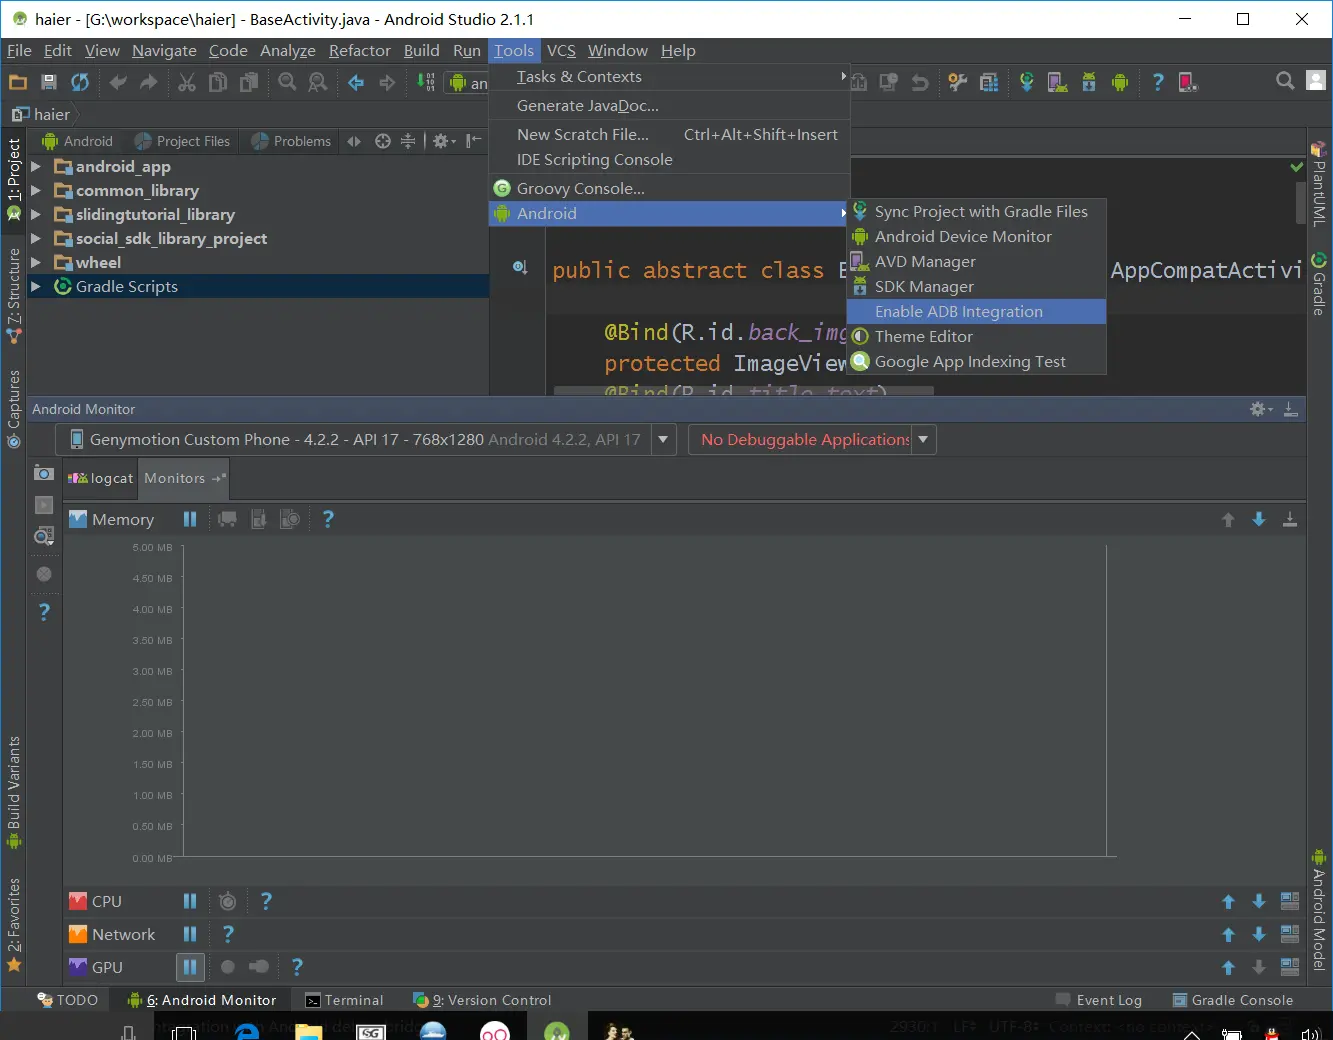Open the Event Log tool window

[x=1098, y=1000]
